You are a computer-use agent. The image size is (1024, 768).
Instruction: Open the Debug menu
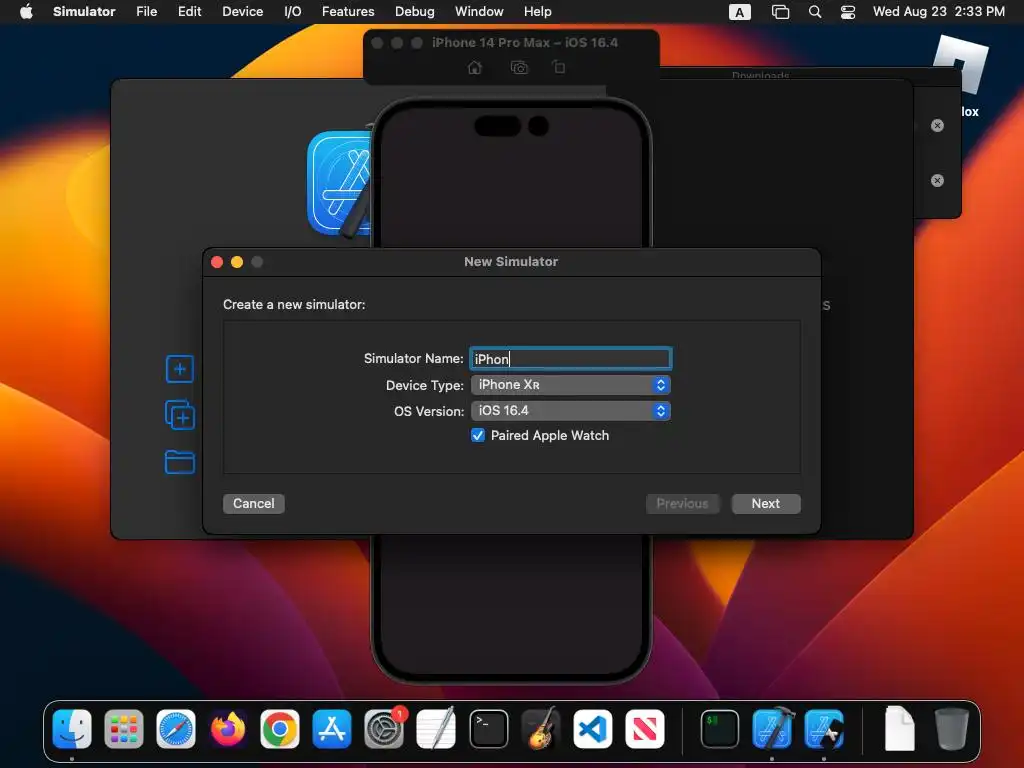point(415,11)
